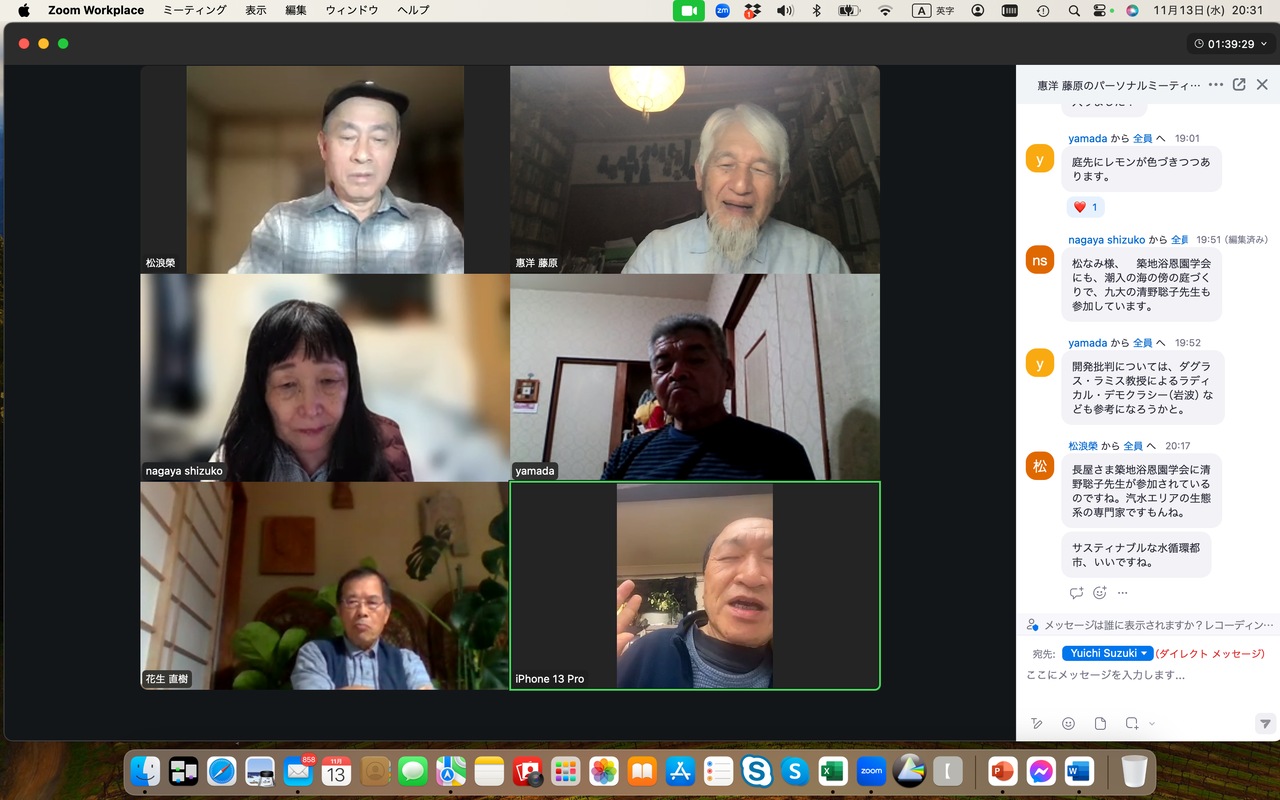Click the message visibility info notice

[x=1150, y=625]
